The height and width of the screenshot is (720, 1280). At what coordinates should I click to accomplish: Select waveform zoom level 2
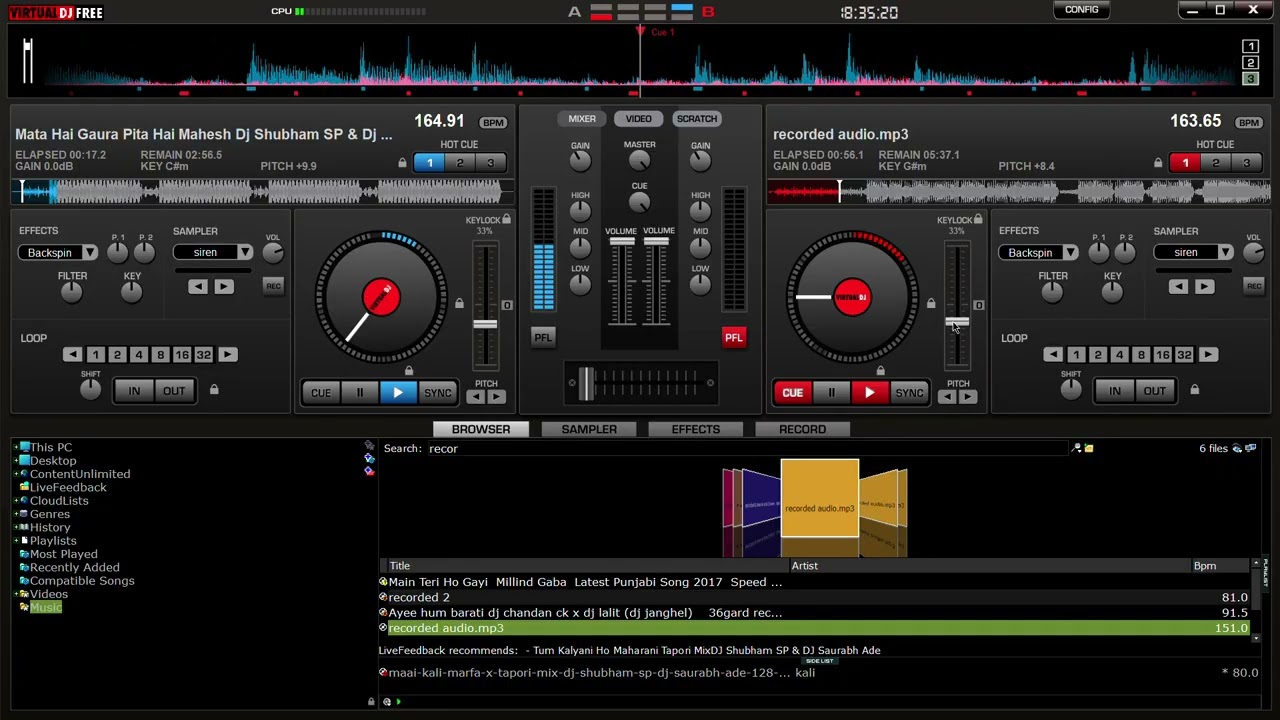click(1250, 63)
